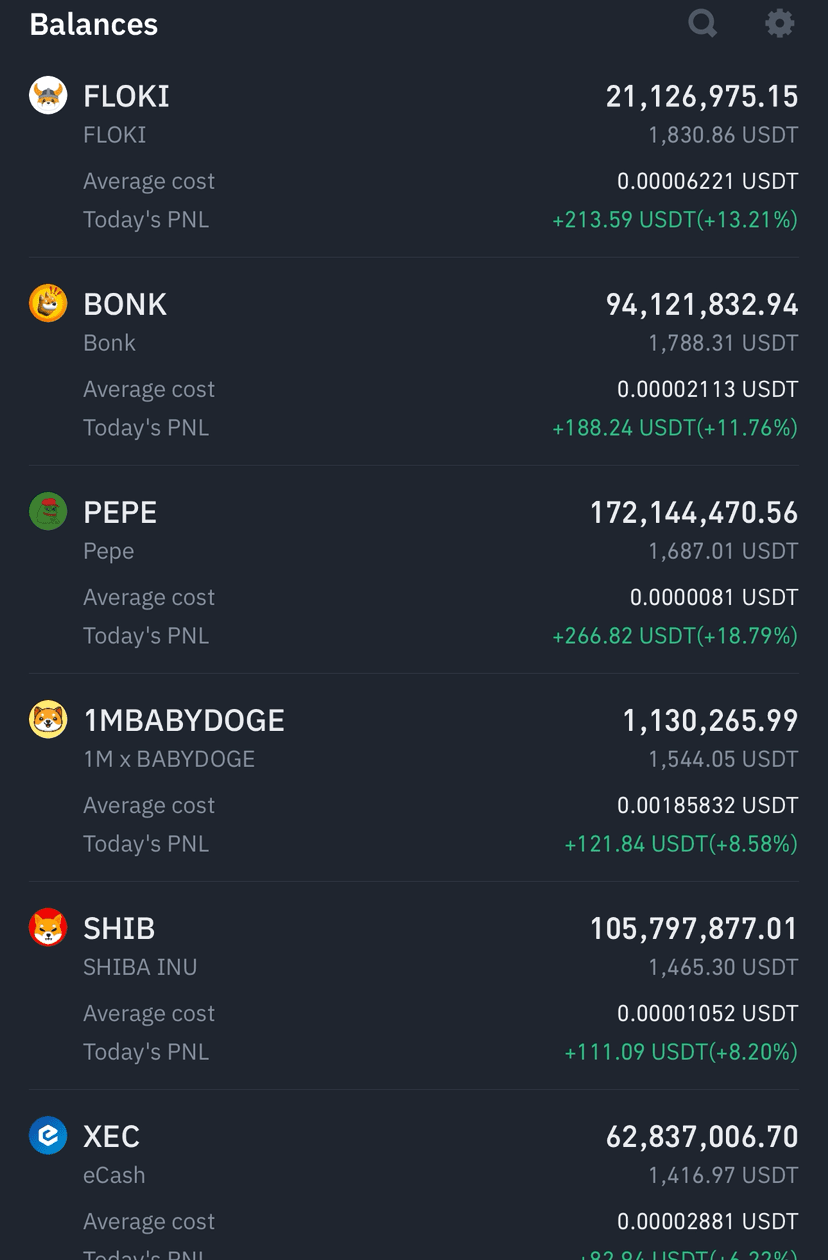Tap BONK average cost 0.00002113 USDT
Image resolution: width=828 pixels, height=1260 pixels.
708,389
